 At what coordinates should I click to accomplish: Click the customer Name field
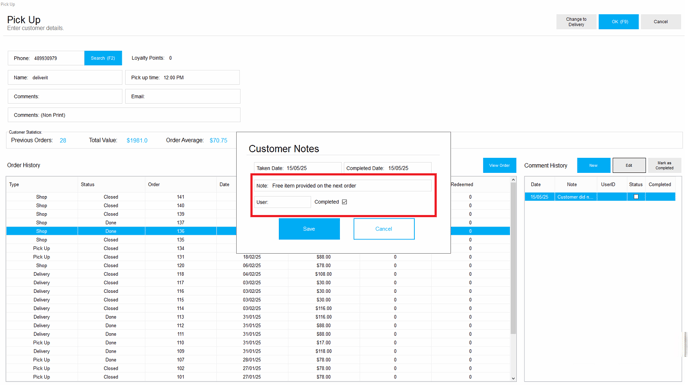[x=65, y=77]
